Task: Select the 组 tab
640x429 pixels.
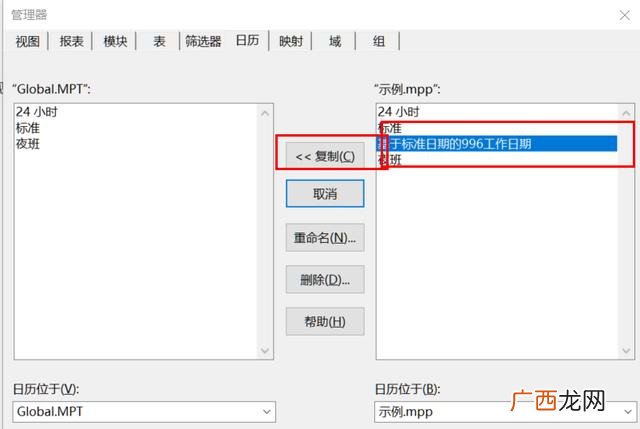Action: coord(378,41)
